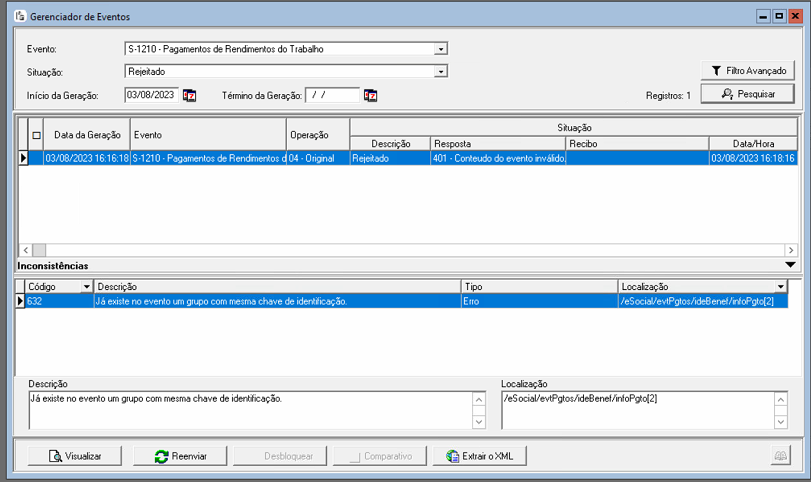Screen dimensions: 811x482
Task: Collapse the Inconsistências panel arrow
Action: tap(791, 265)
